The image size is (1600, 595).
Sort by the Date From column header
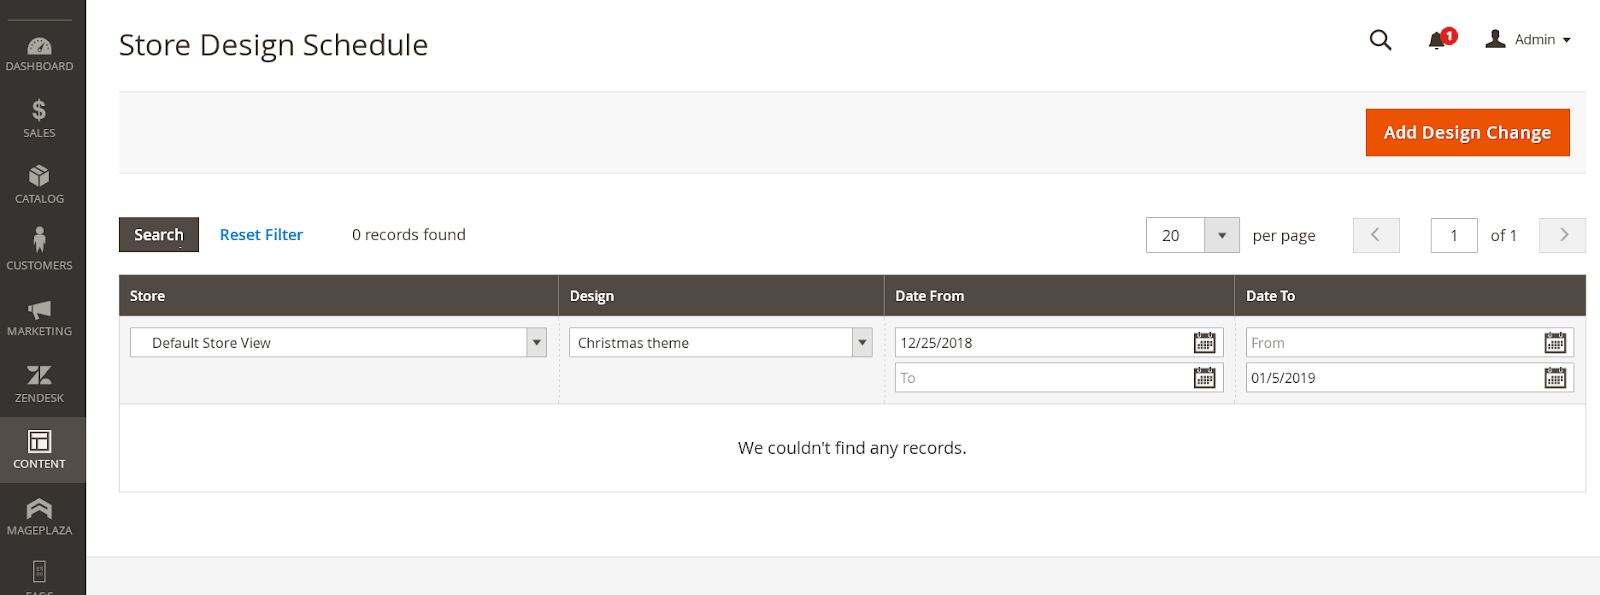click(x=1059, y=296)
